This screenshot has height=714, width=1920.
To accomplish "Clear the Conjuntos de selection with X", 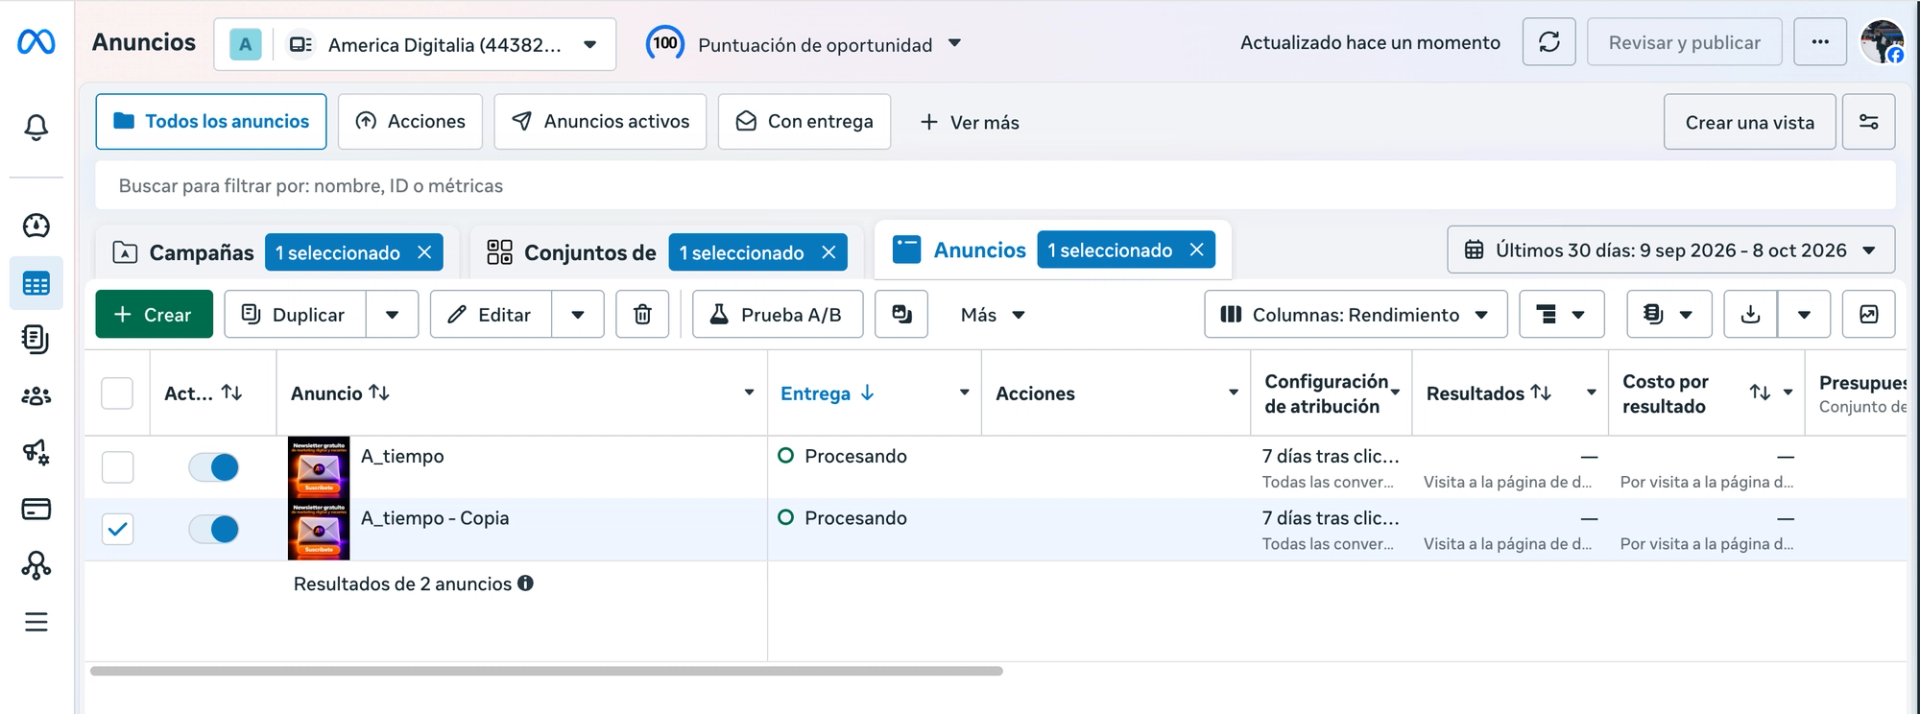I will (828, 252).
